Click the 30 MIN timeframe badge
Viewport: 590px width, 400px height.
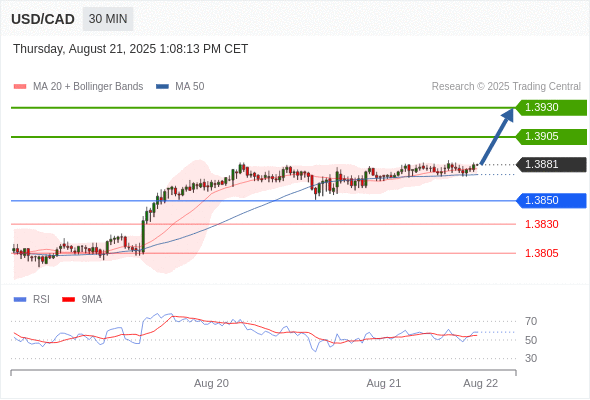108,19
